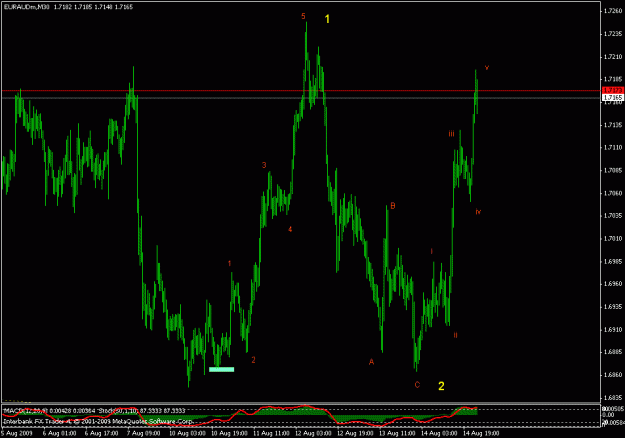This screenshot has height=438, width=625.
Task: Select the red corrective wave A label
Action: click(x=371, y=362)
